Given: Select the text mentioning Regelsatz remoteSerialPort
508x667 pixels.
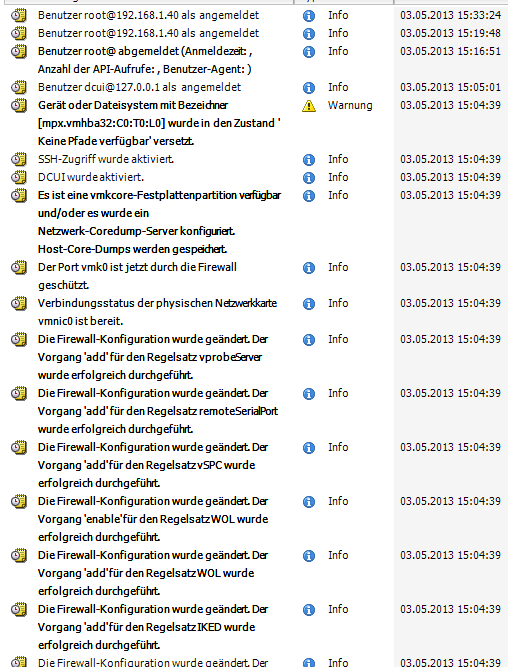Looking at the screenshot, I should click(158, 411).
